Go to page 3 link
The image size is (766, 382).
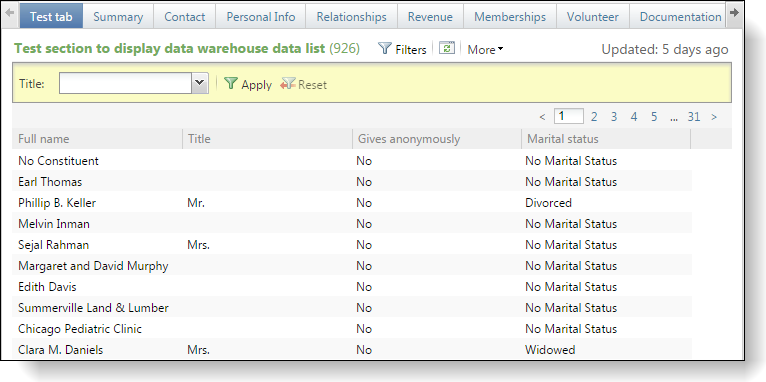[x=614, y=117]
